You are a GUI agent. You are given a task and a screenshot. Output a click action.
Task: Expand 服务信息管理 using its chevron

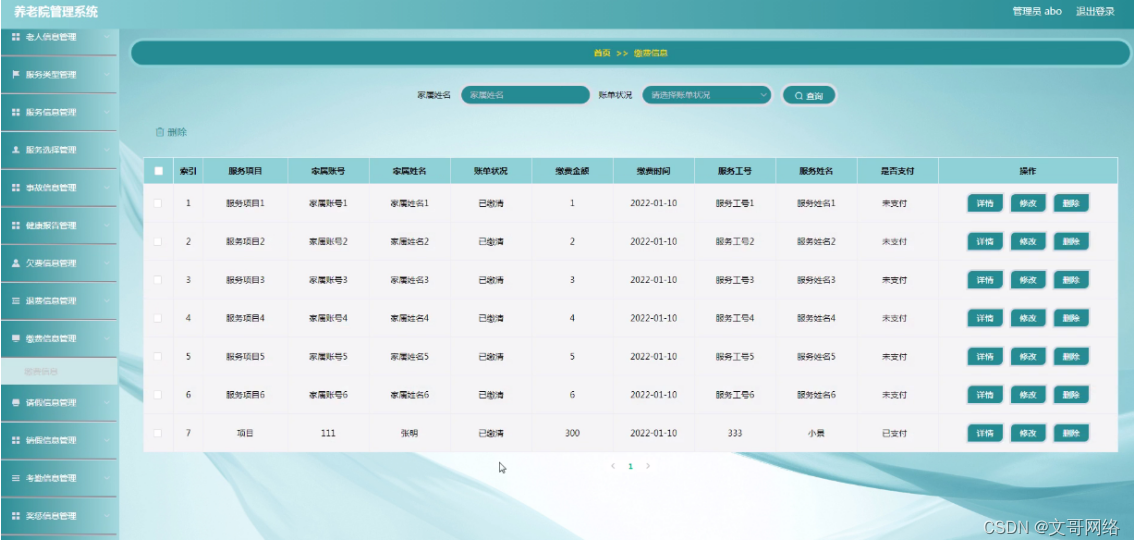coord(106,112)
